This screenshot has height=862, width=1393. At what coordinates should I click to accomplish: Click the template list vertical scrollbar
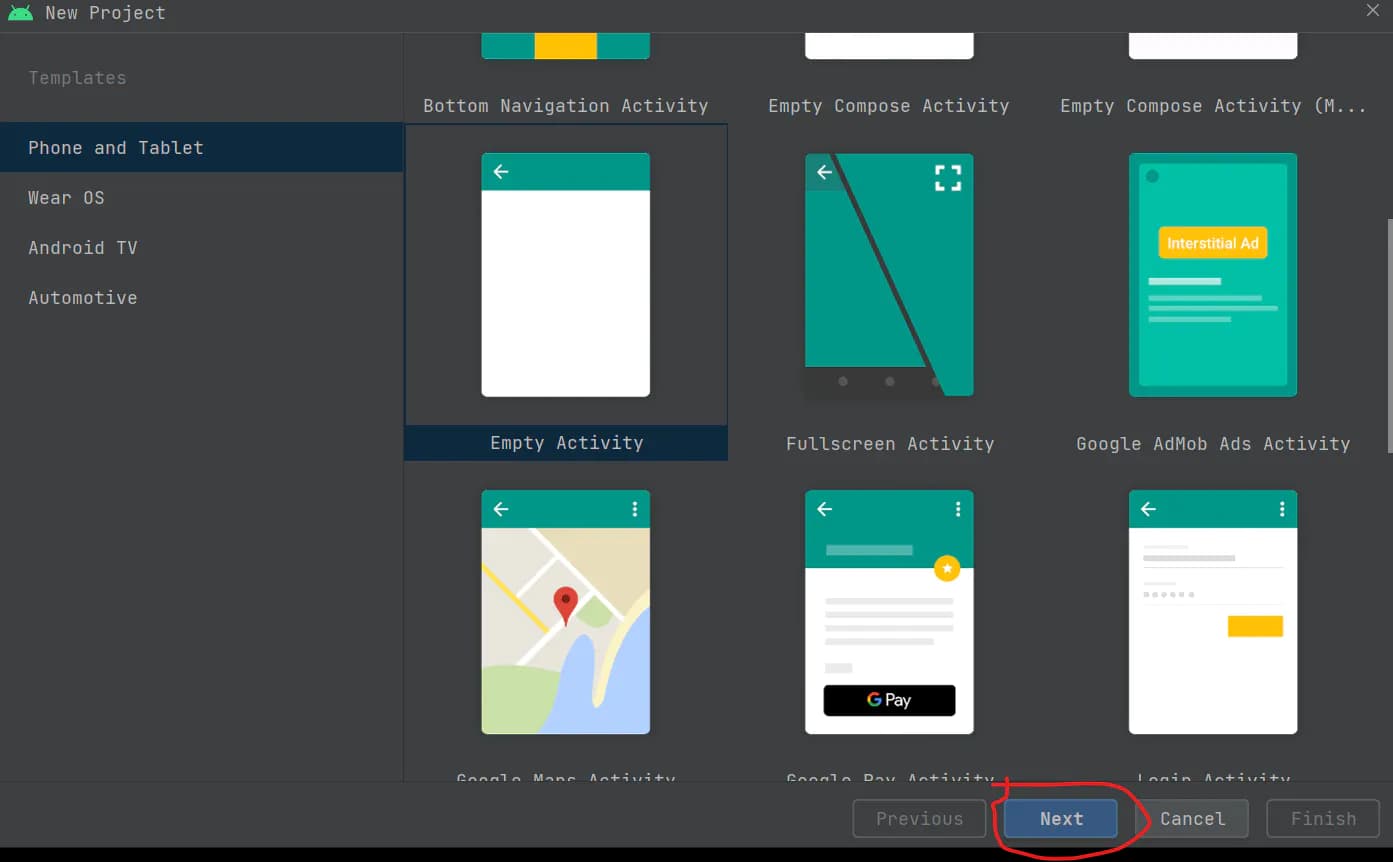point(1388,335)
